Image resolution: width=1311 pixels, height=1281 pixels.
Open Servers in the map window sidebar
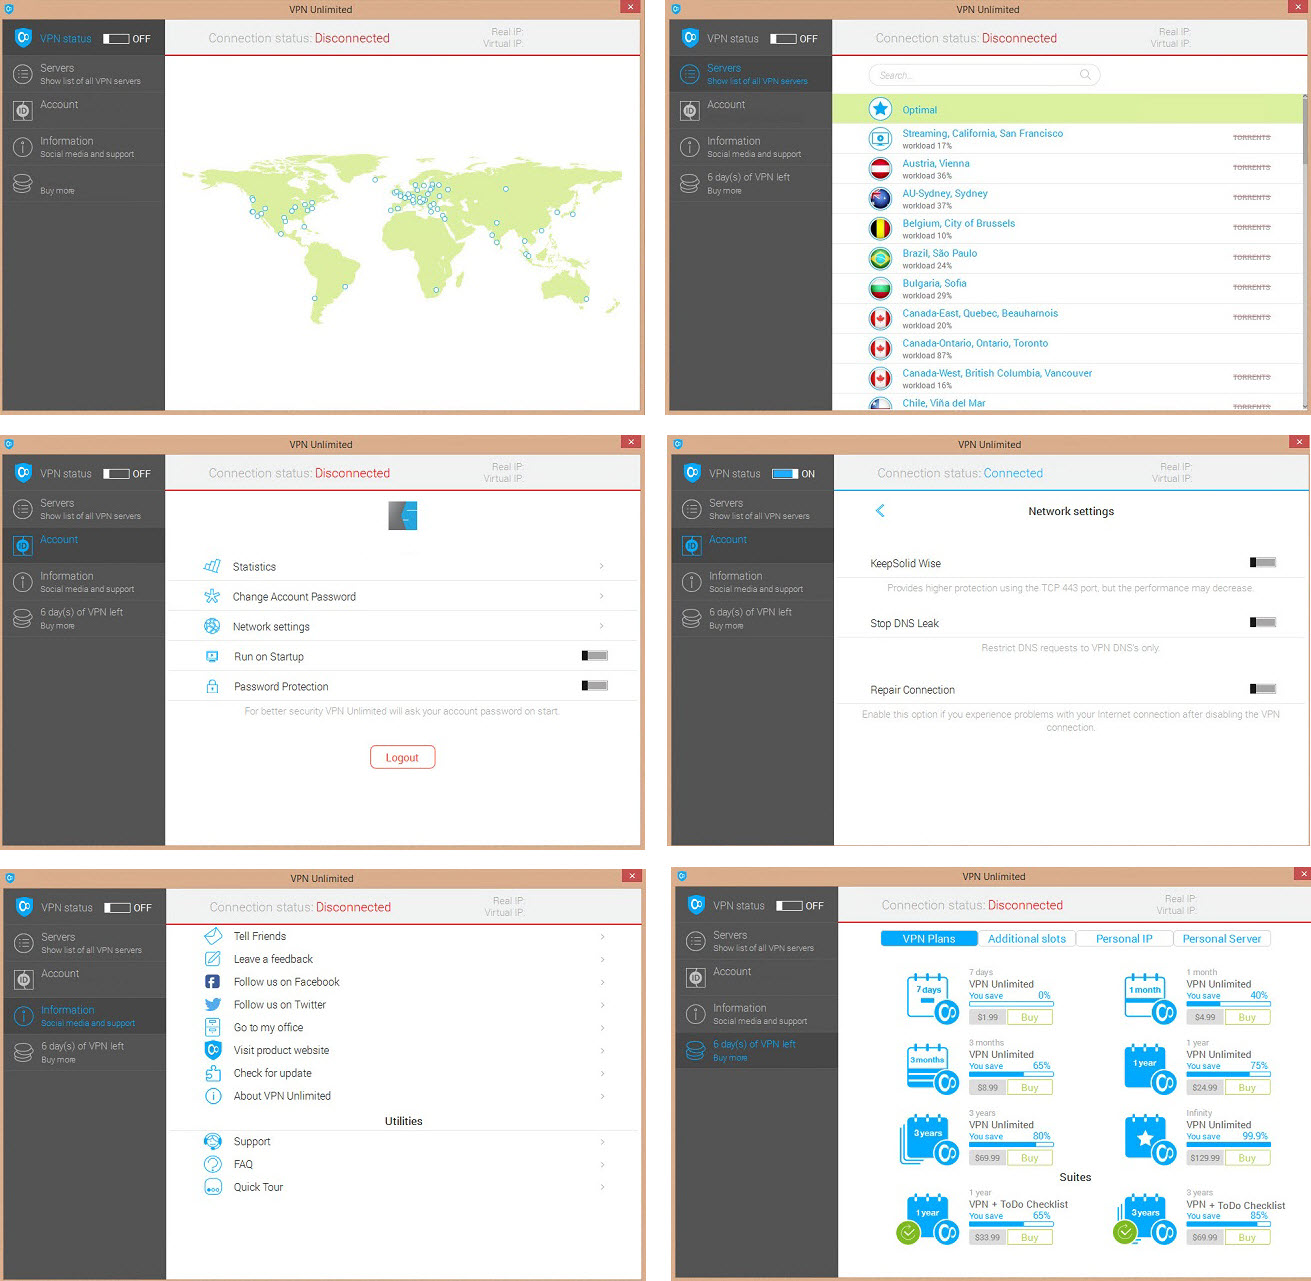(83, 74)
